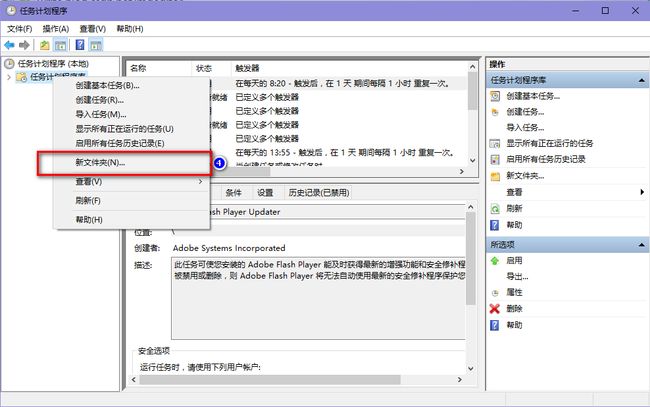Click 创建基本任务 icon in the 操作 pane

click(x=495, y=96)
